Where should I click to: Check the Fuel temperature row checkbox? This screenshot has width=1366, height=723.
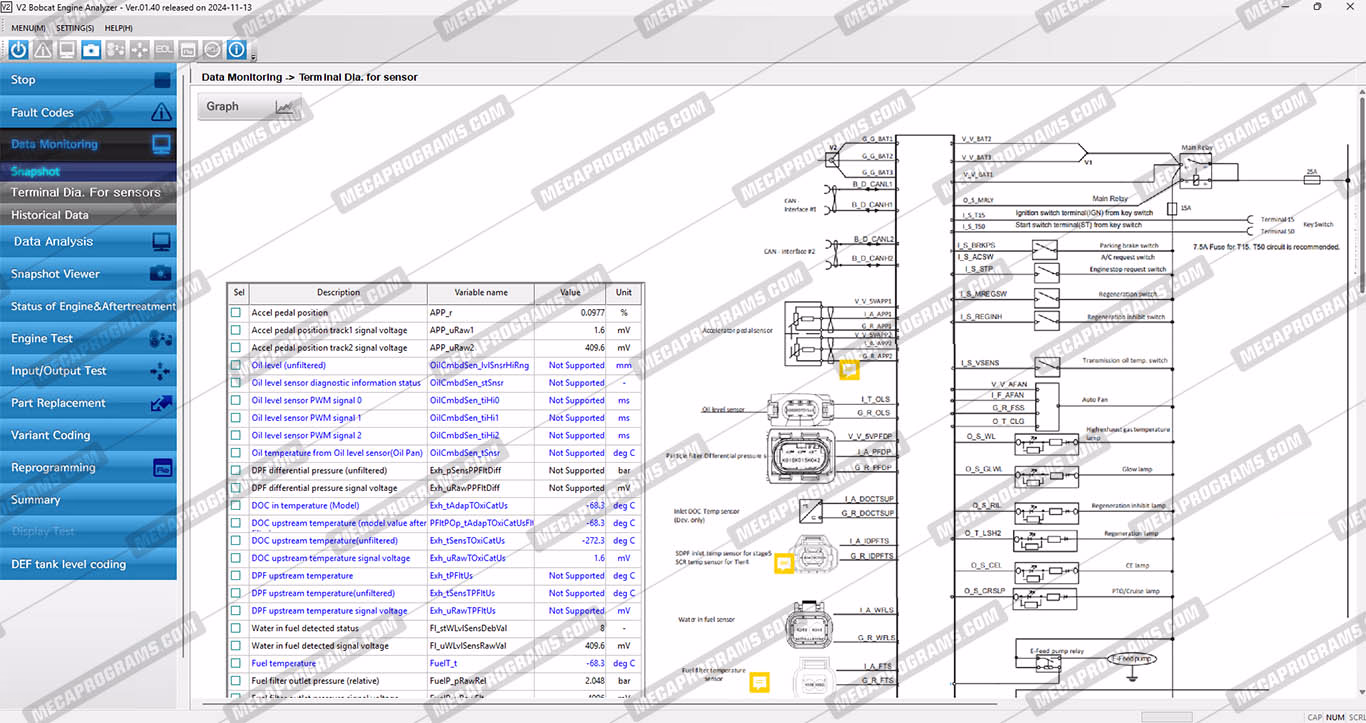coord(237,663)
